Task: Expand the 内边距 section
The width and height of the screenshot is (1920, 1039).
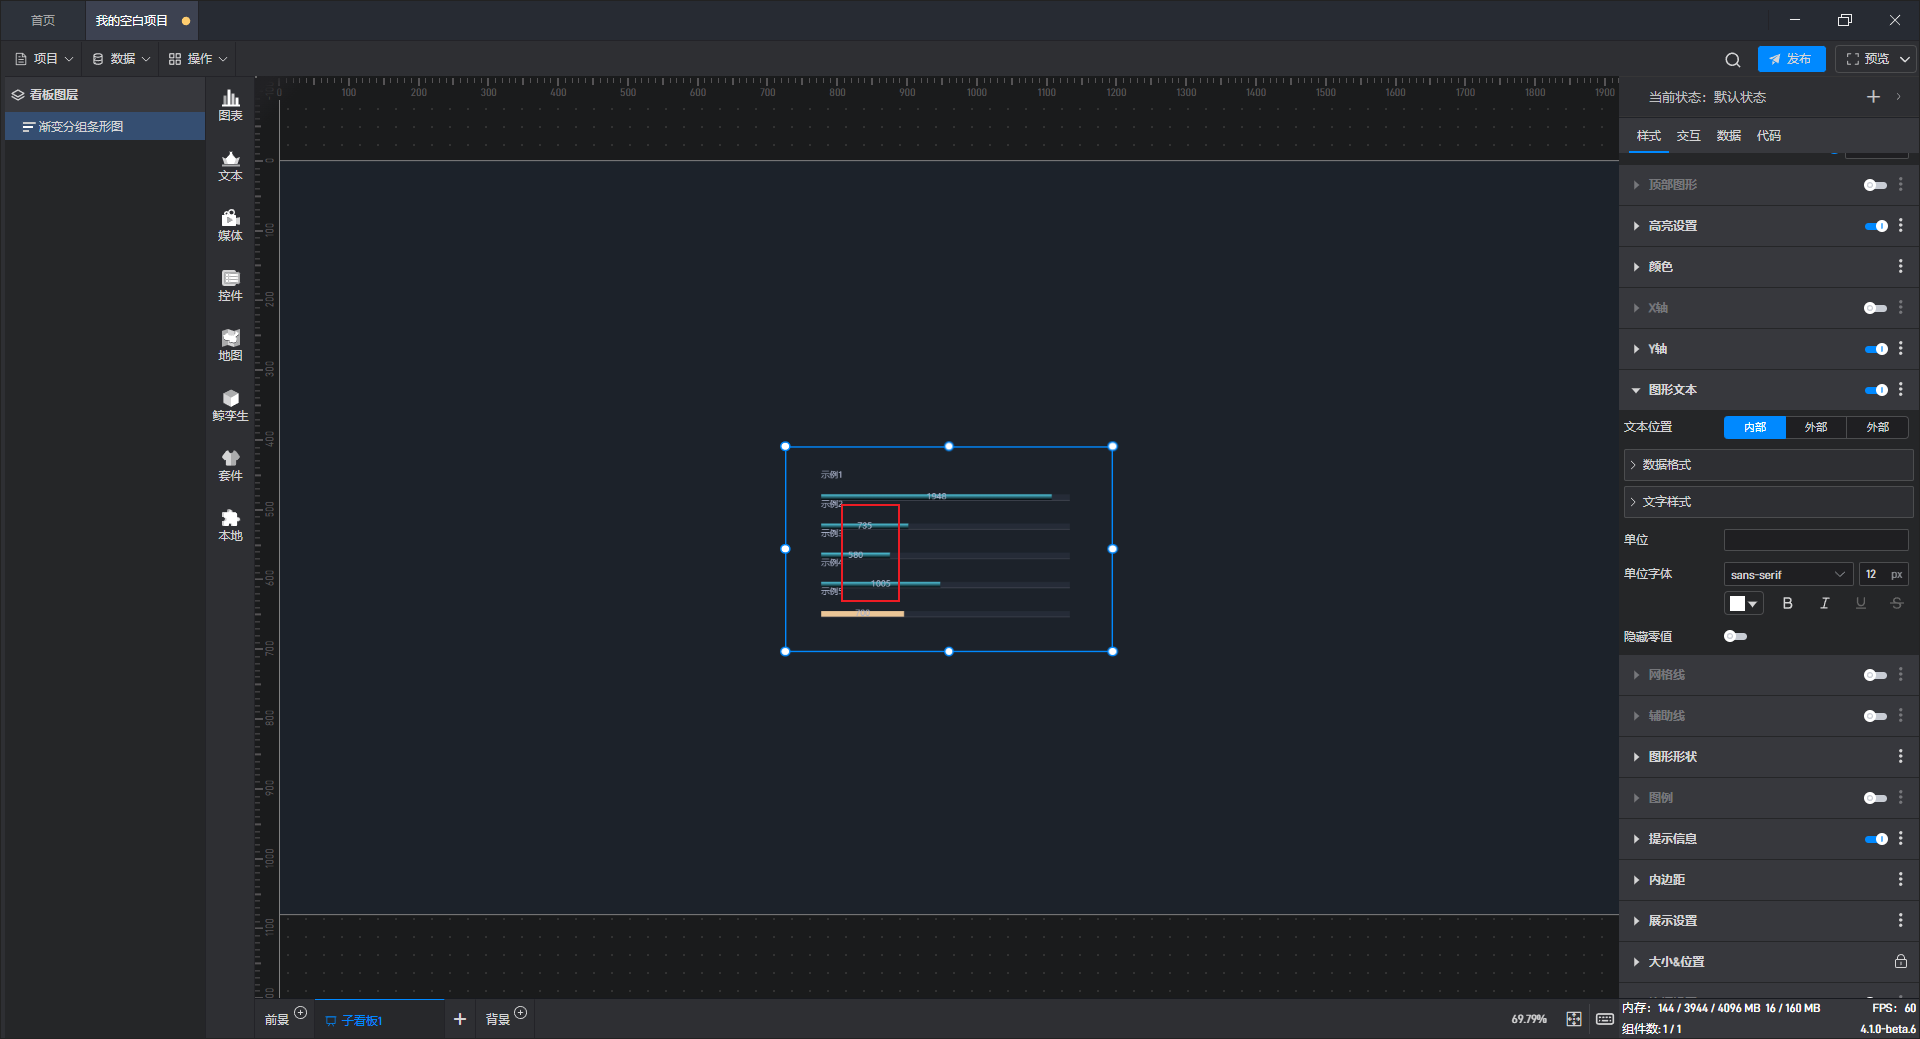Action: pyautogui.click(x=1636, y=880)
